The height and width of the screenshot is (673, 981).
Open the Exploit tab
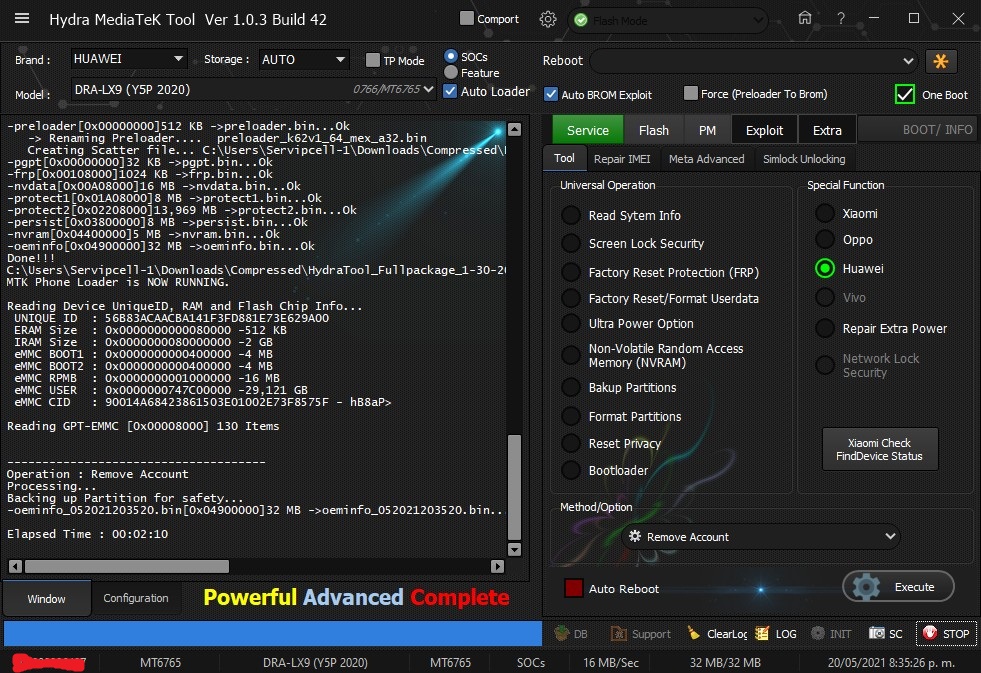(764, 130)
